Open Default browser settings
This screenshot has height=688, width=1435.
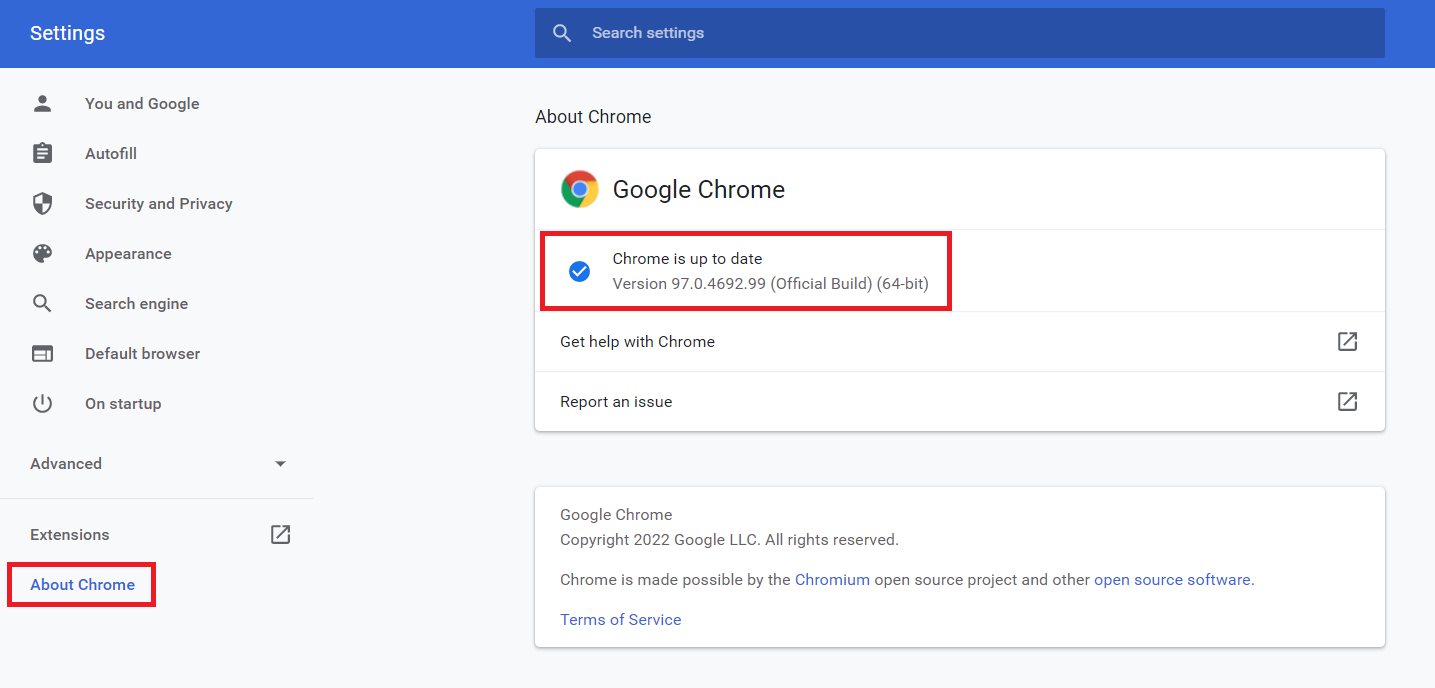pyautogui.click(x=142, y=353)
